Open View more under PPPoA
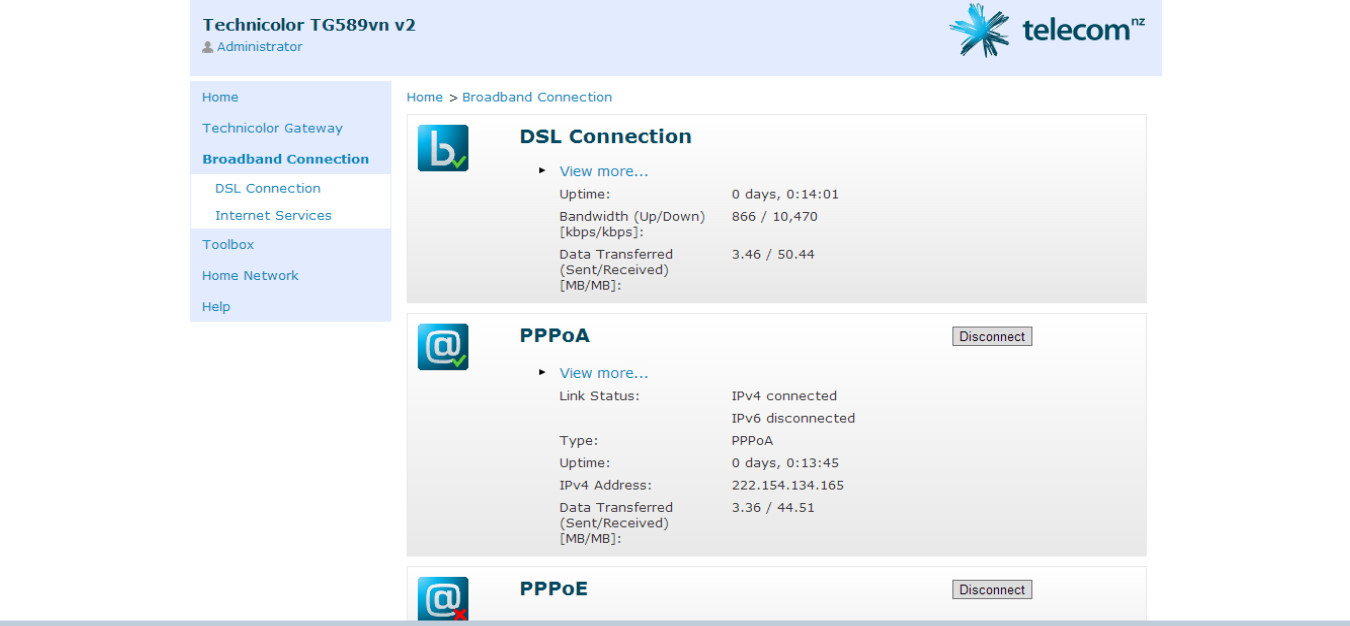1350x626 pixels. point(603,373)
